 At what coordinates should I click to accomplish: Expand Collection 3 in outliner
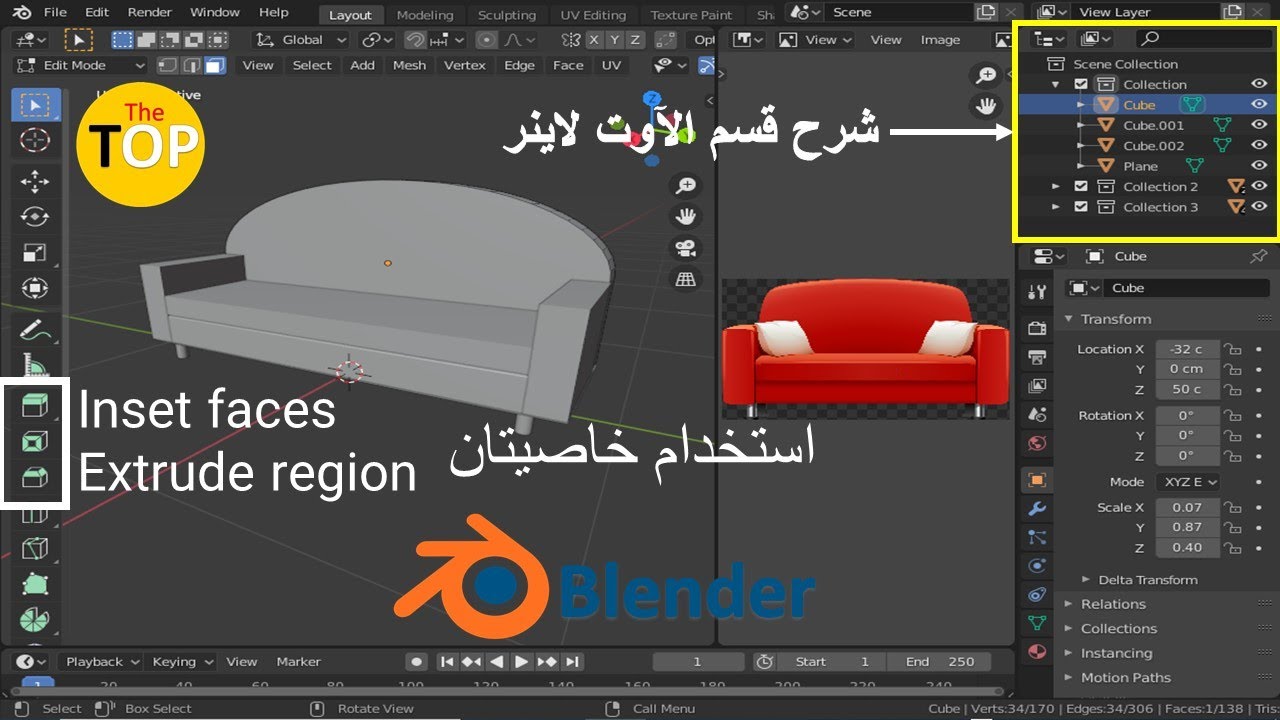click(1056, 207)
